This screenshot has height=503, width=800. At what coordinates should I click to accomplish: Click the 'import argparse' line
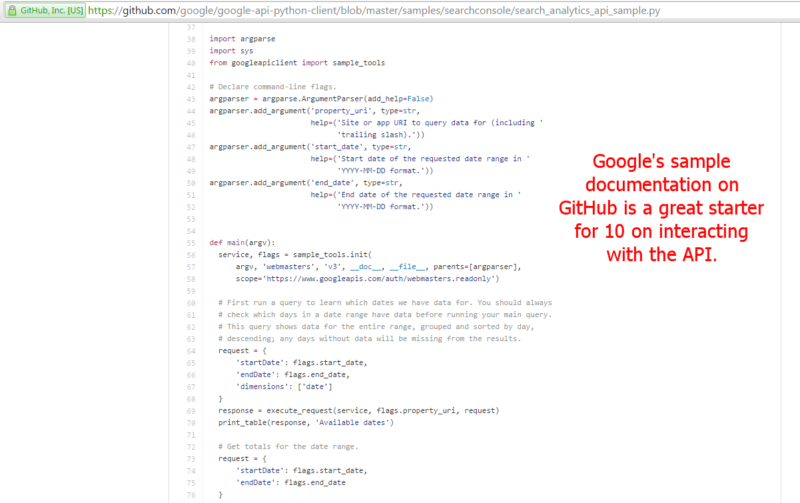242,39
